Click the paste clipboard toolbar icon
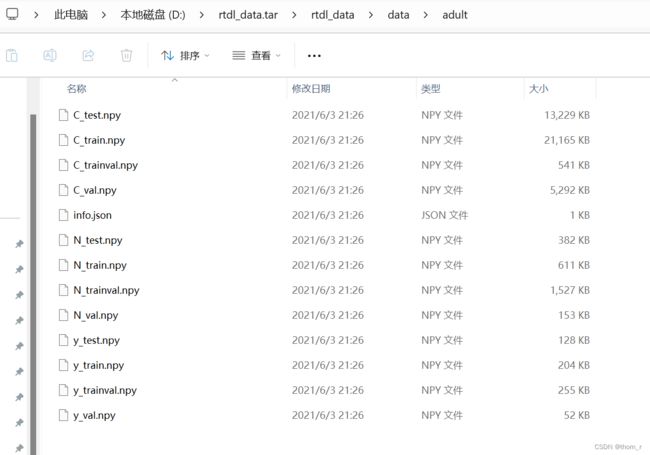Image resolution: width=650 pixels, height=455 pixels. pyautogui.click(x=12, y=55)
